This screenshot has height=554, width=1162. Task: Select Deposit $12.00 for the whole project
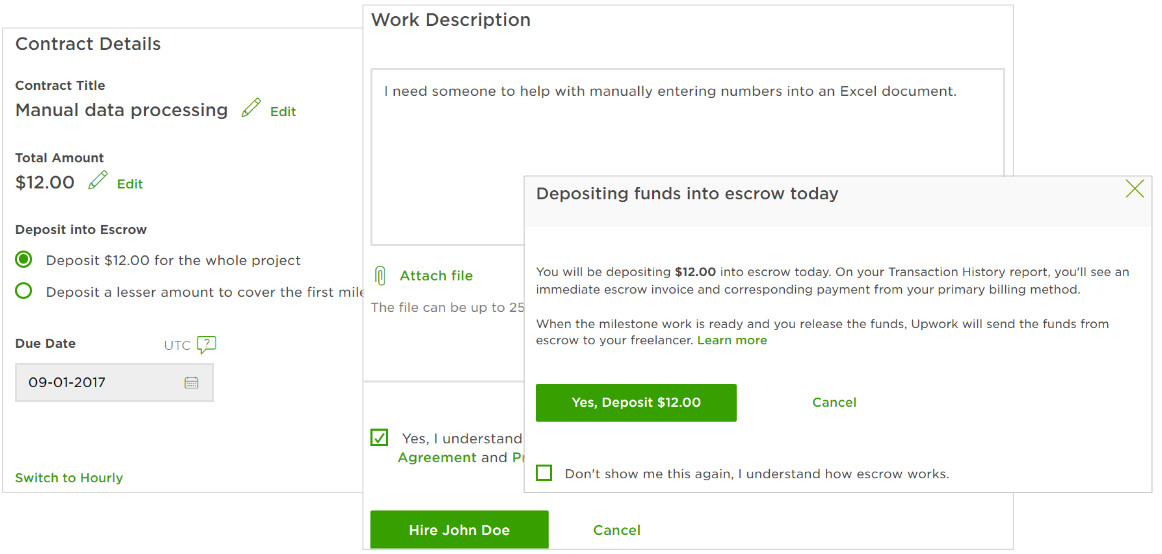coord(24,260)
